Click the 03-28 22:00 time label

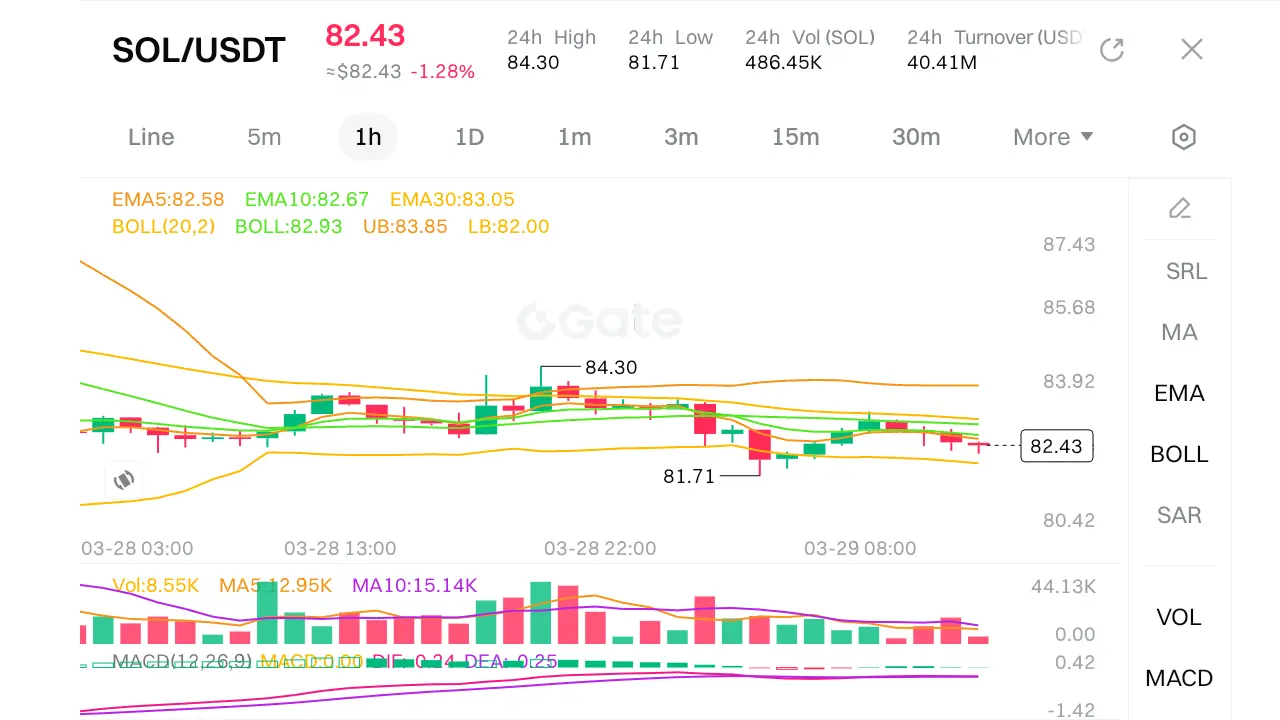[x=600, y=548]
